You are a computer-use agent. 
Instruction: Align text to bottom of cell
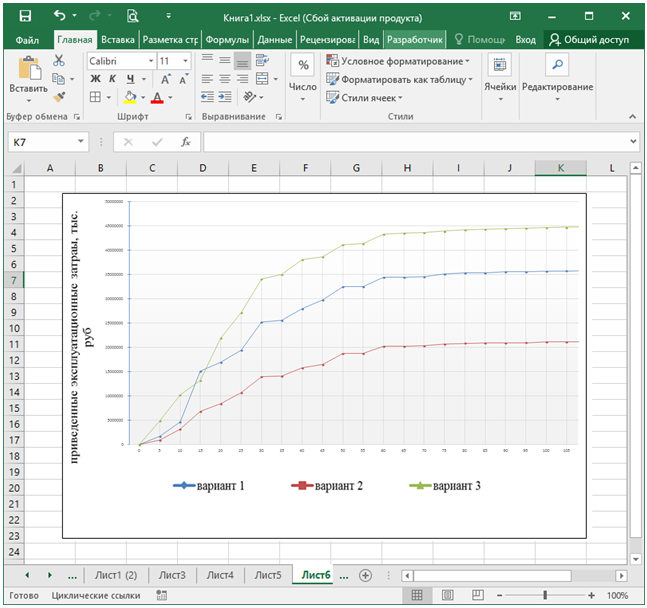(x=242, y=61)
